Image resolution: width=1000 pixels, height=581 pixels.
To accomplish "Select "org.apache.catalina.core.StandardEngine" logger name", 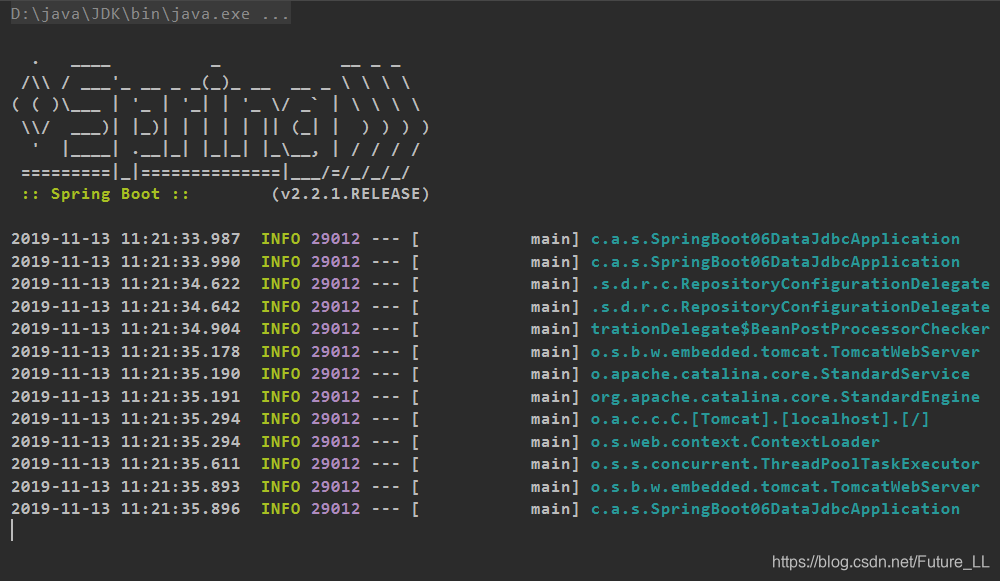I will [785, 397].
